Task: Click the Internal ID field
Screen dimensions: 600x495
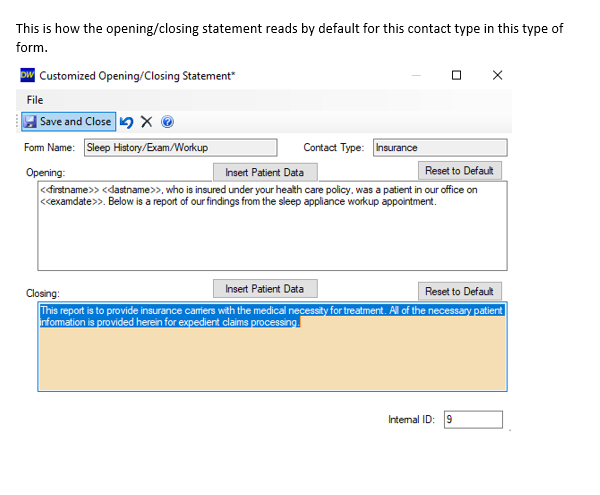Action: [x=473, y=420]
